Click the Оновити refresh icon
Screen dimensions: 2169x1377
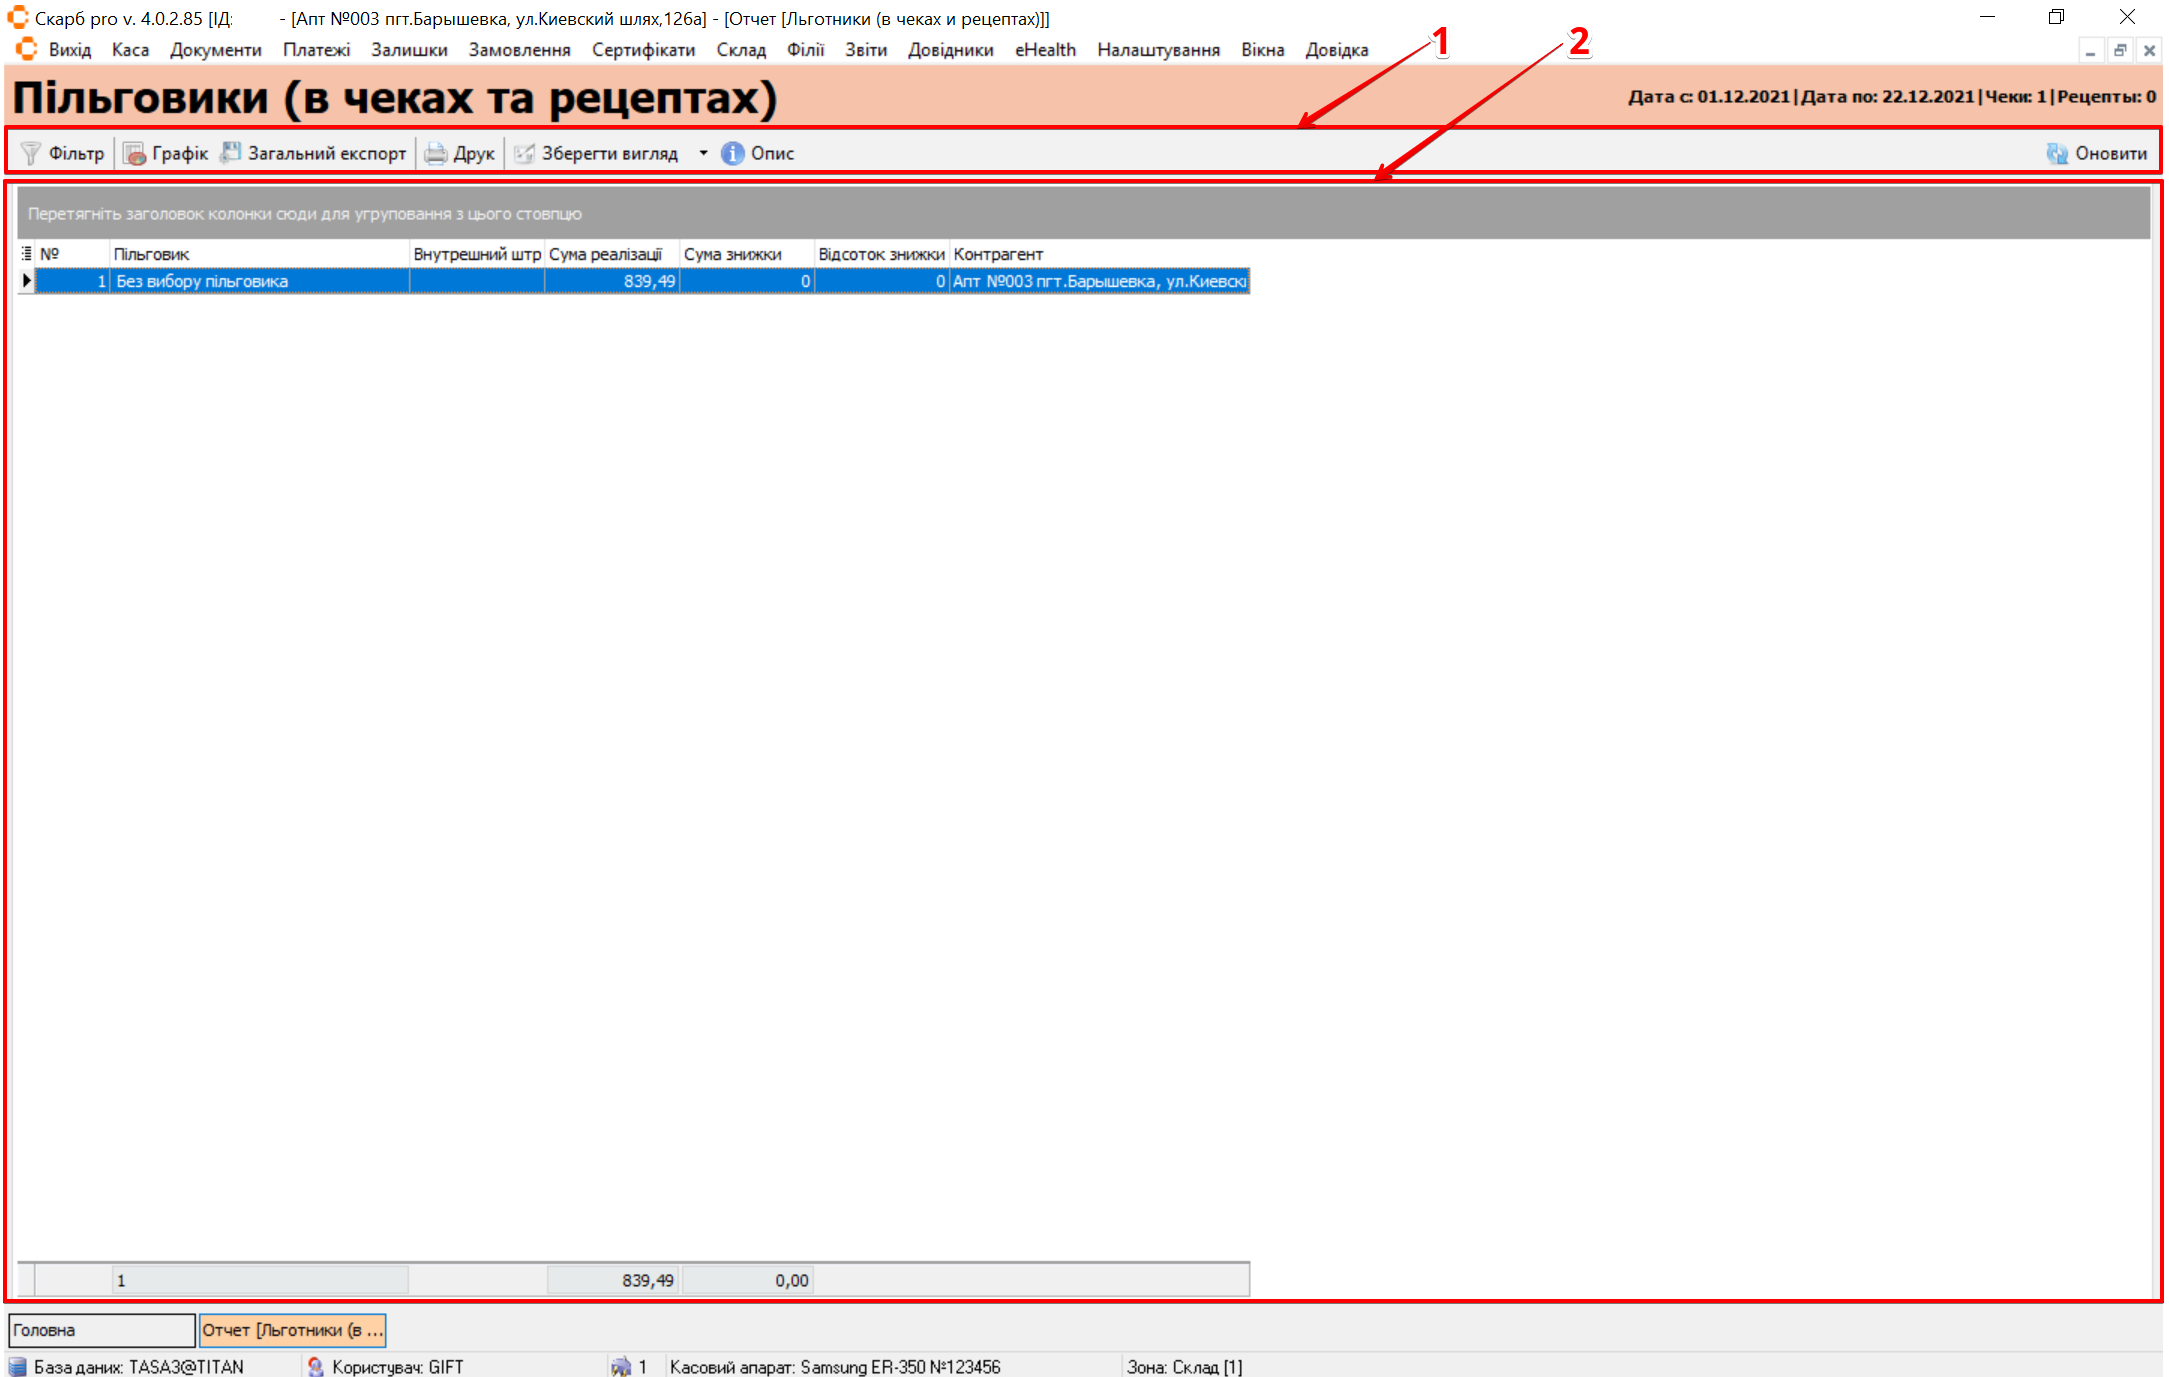click(2057, 153)
